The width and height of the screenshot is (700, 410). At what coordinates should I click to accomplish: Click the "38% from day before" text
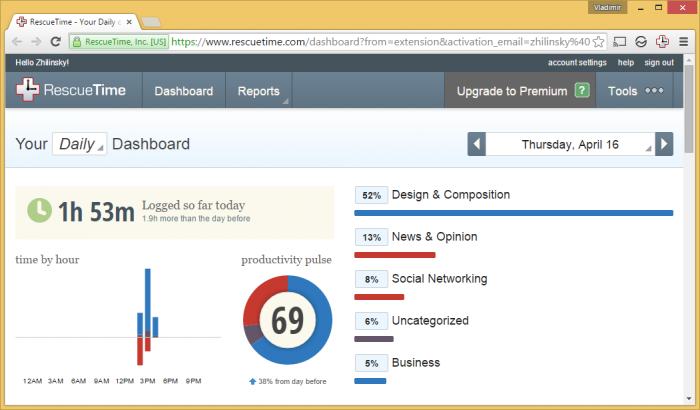tap(292, 381)
